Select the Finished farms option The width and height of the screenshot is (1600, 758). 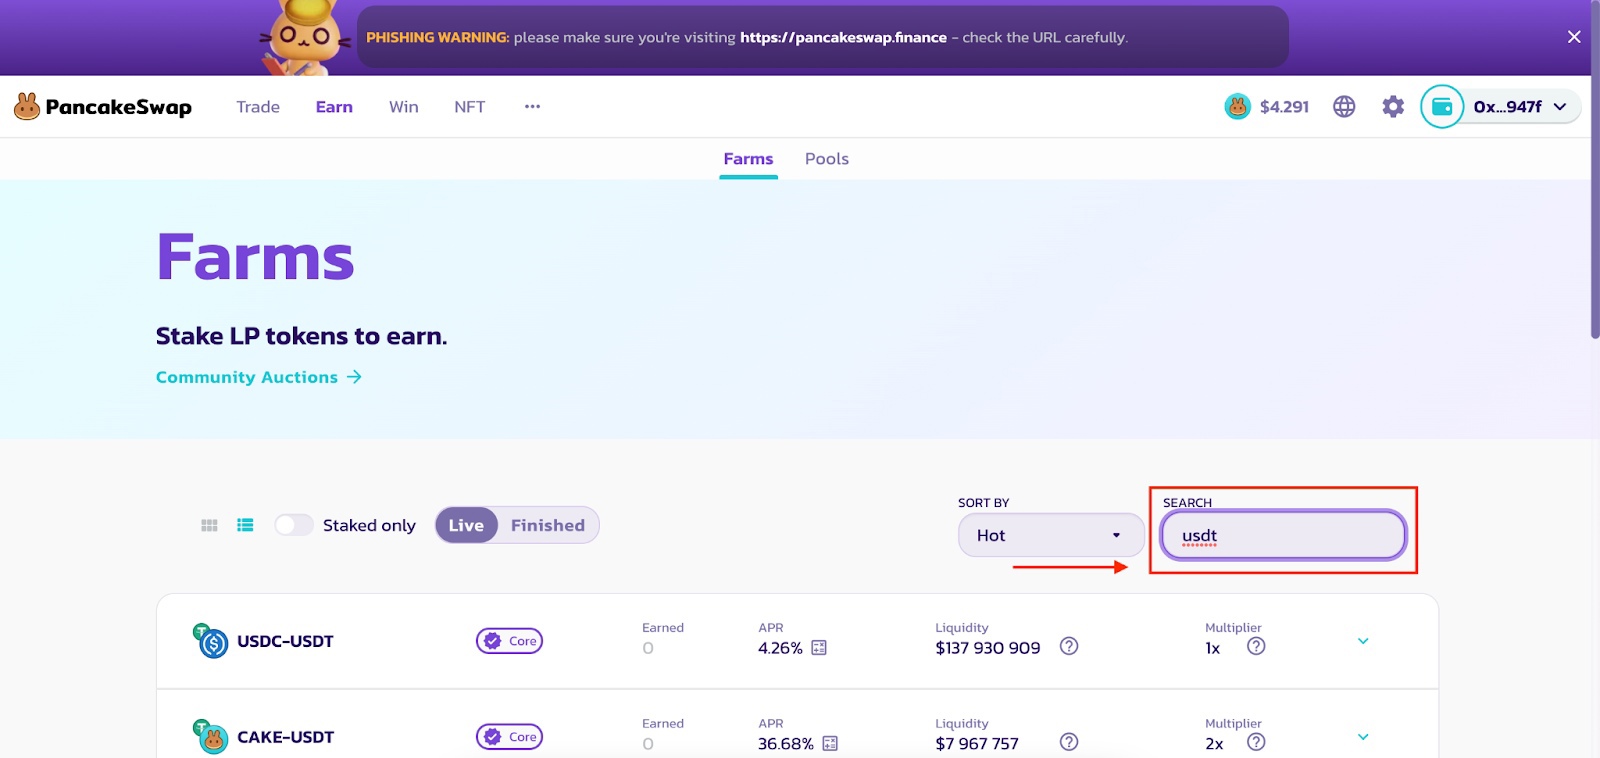point(548,525)
